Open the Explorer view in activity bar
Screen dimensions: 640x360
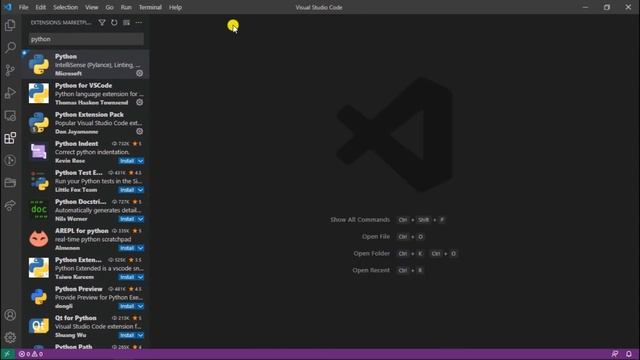click(x=10, y=25)
